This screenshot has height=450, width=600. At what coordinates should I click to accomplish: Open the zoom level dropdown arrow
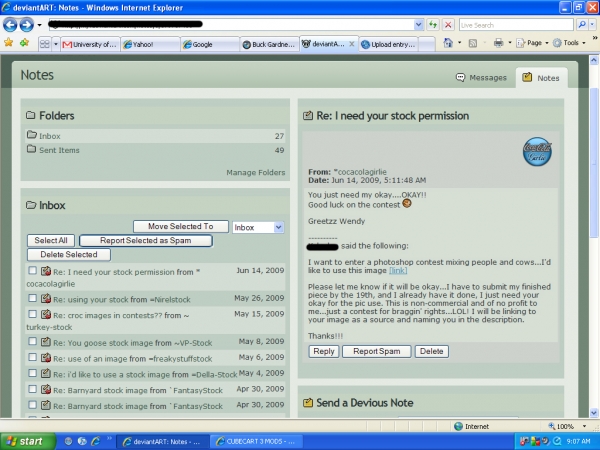[584, 426]
